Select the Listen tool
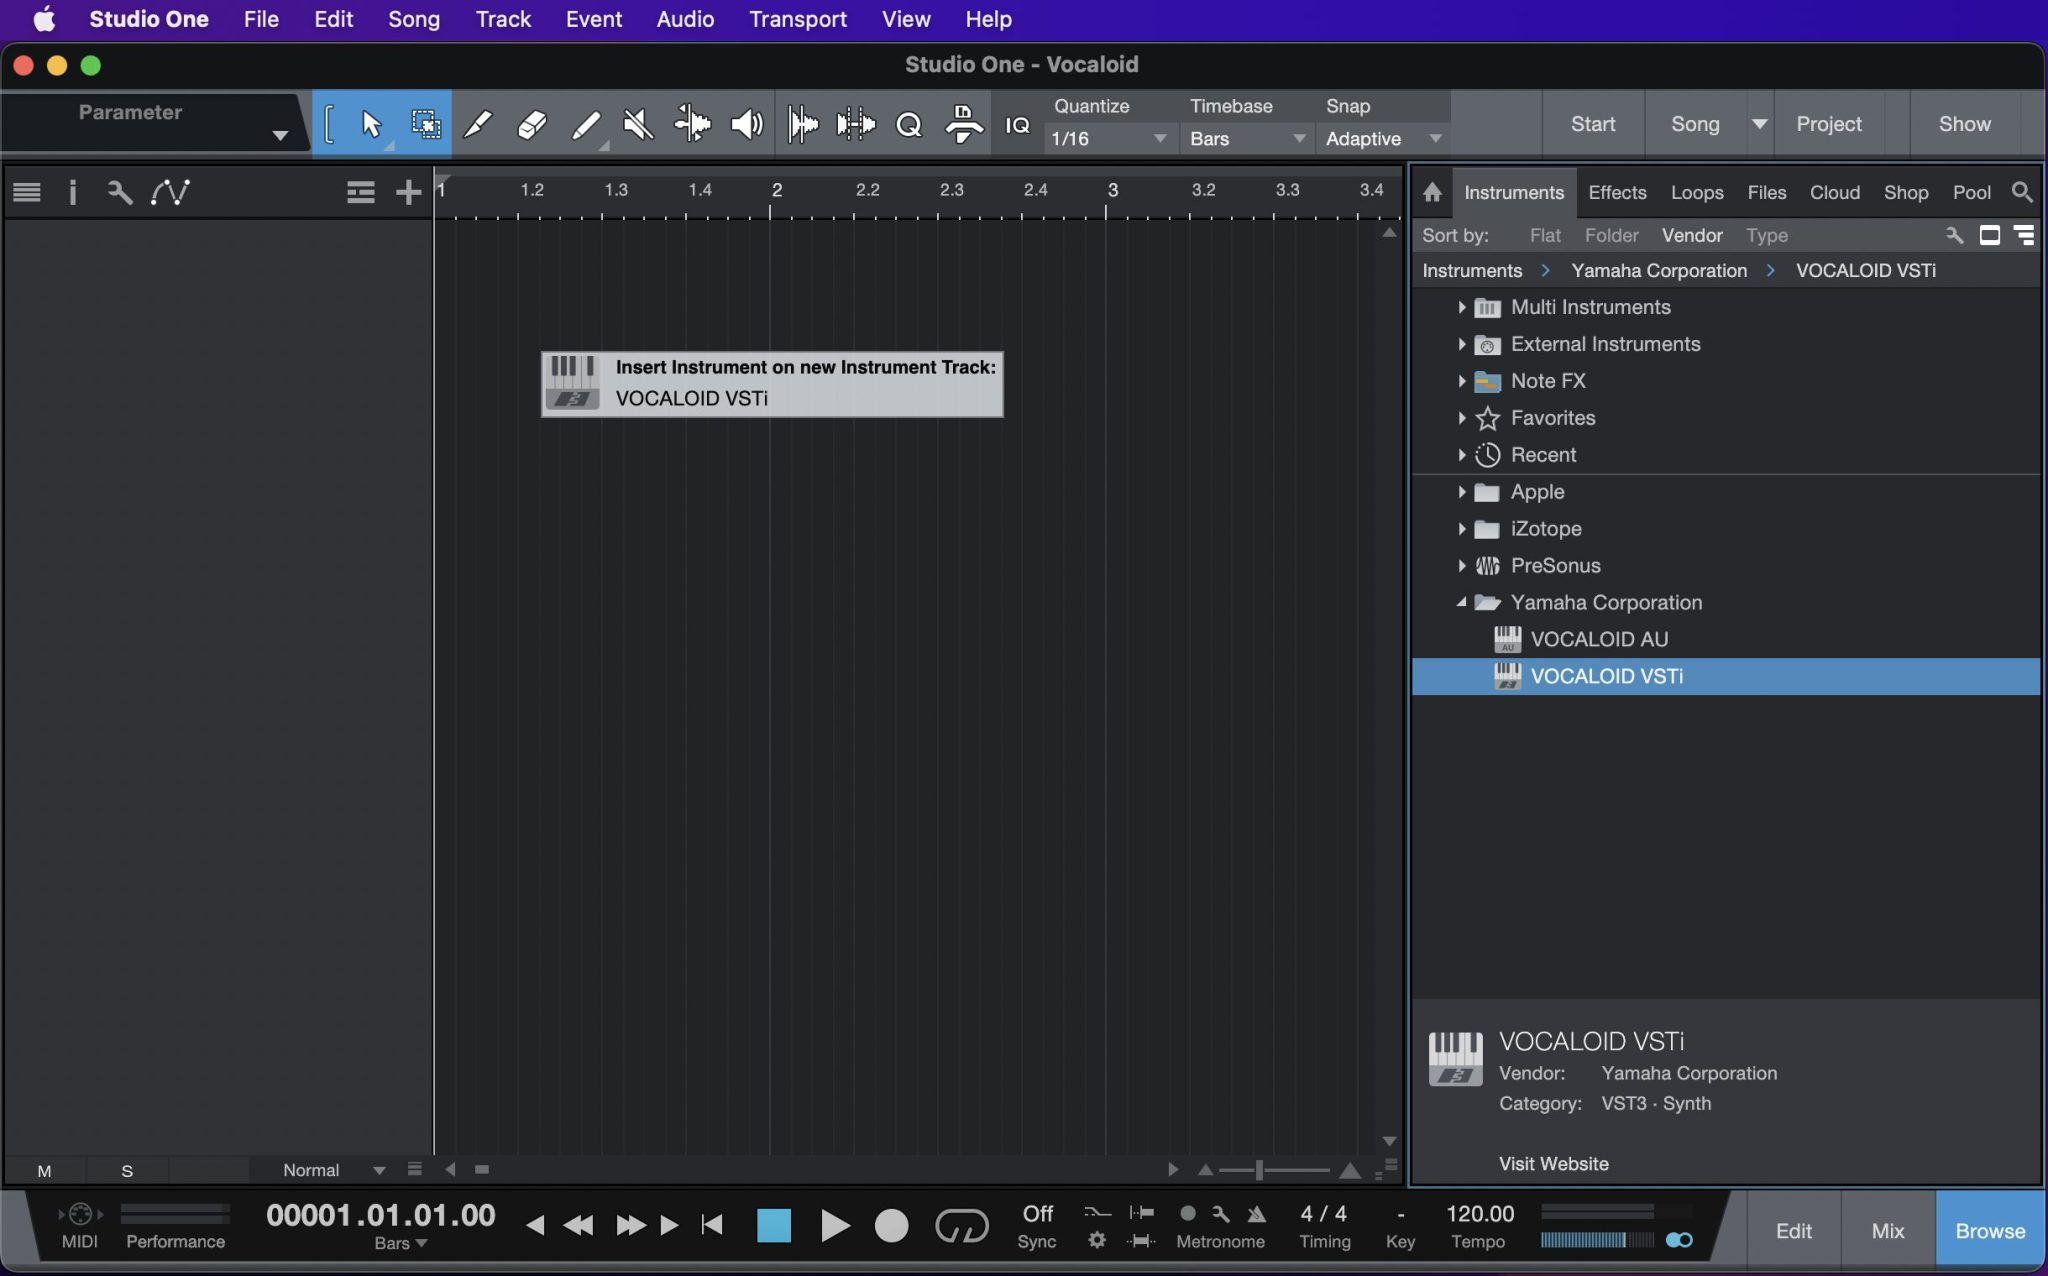 pos(746,123)
